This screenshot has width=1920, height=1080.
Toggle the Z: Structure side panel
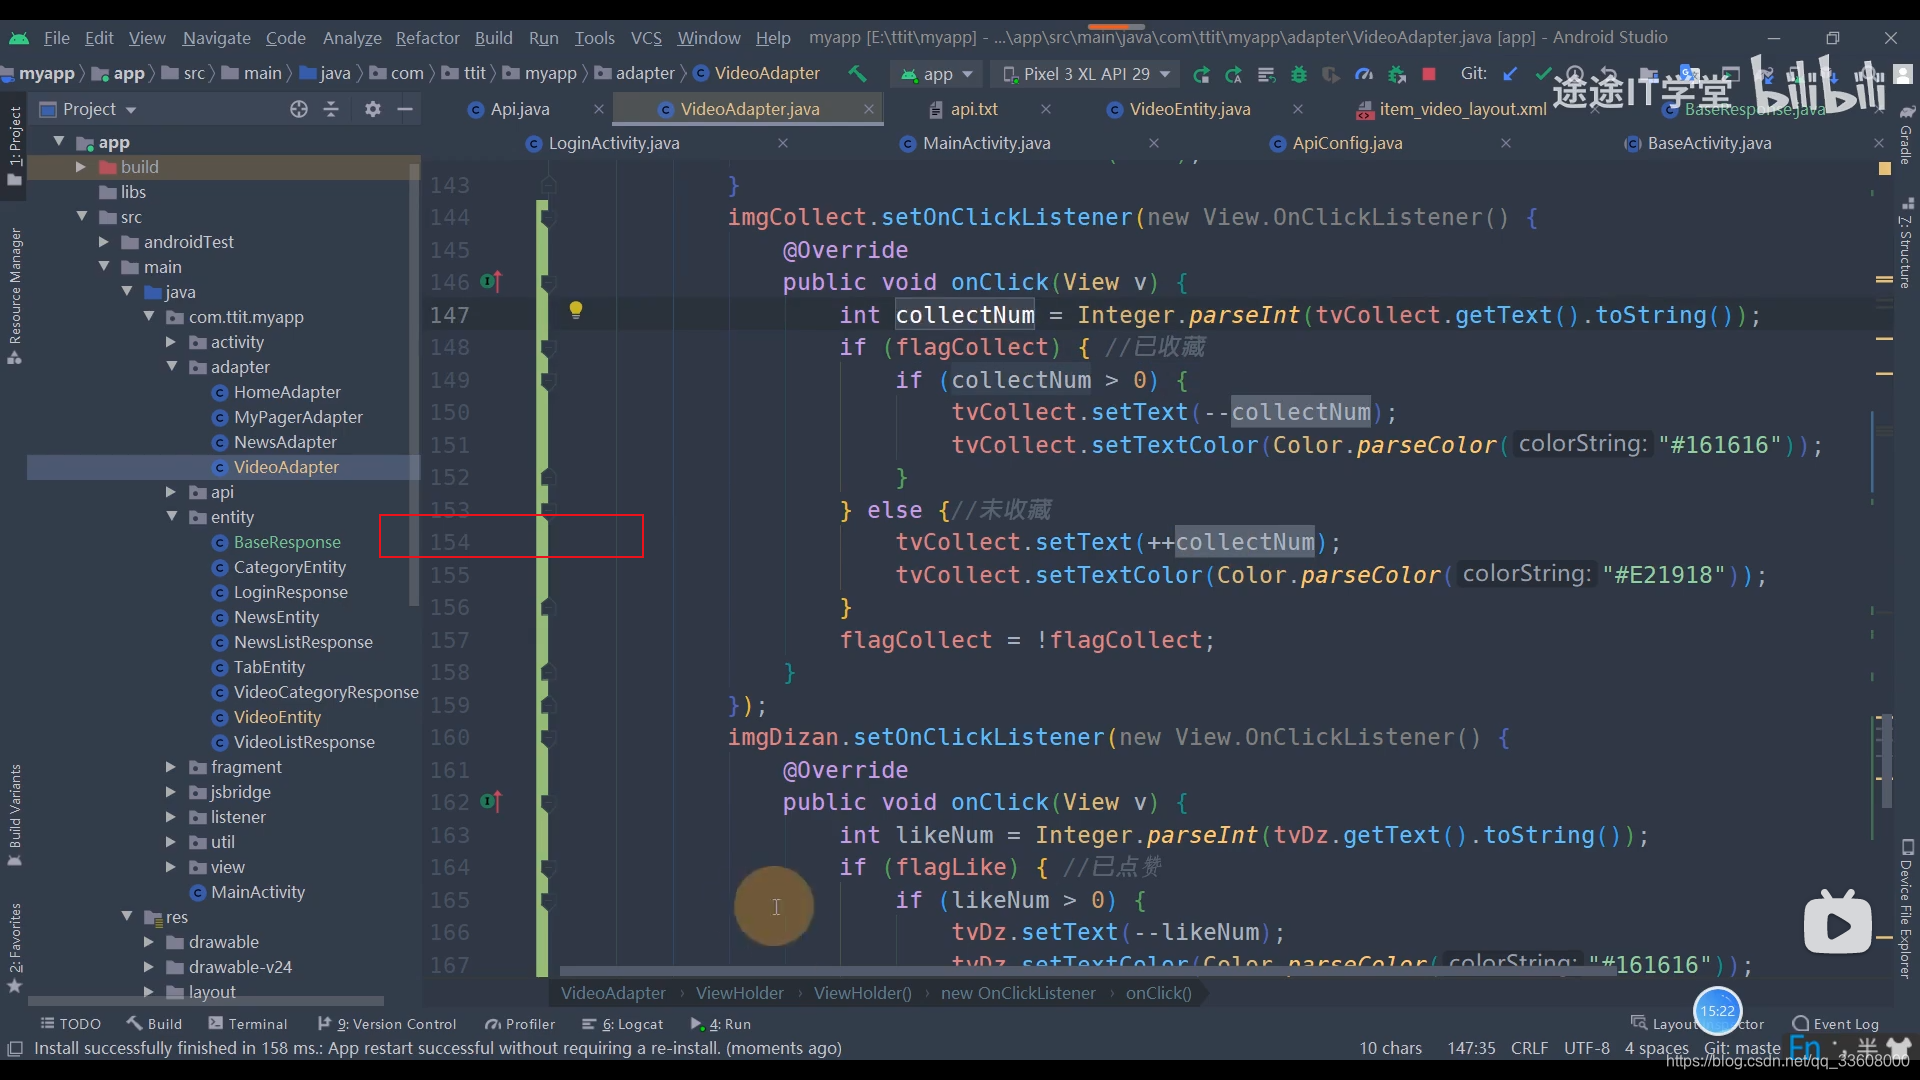pyautogui.click(x=1906, y=245)
